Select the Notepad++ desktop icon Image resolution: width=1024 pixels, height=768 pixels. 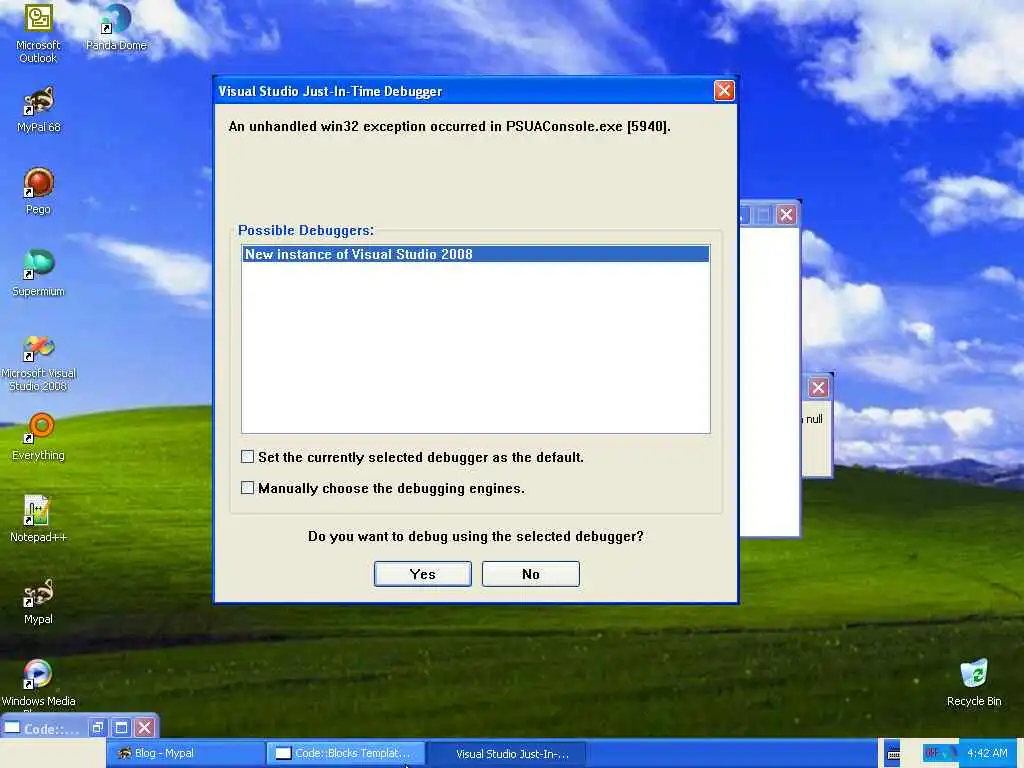tap(39, 519)
